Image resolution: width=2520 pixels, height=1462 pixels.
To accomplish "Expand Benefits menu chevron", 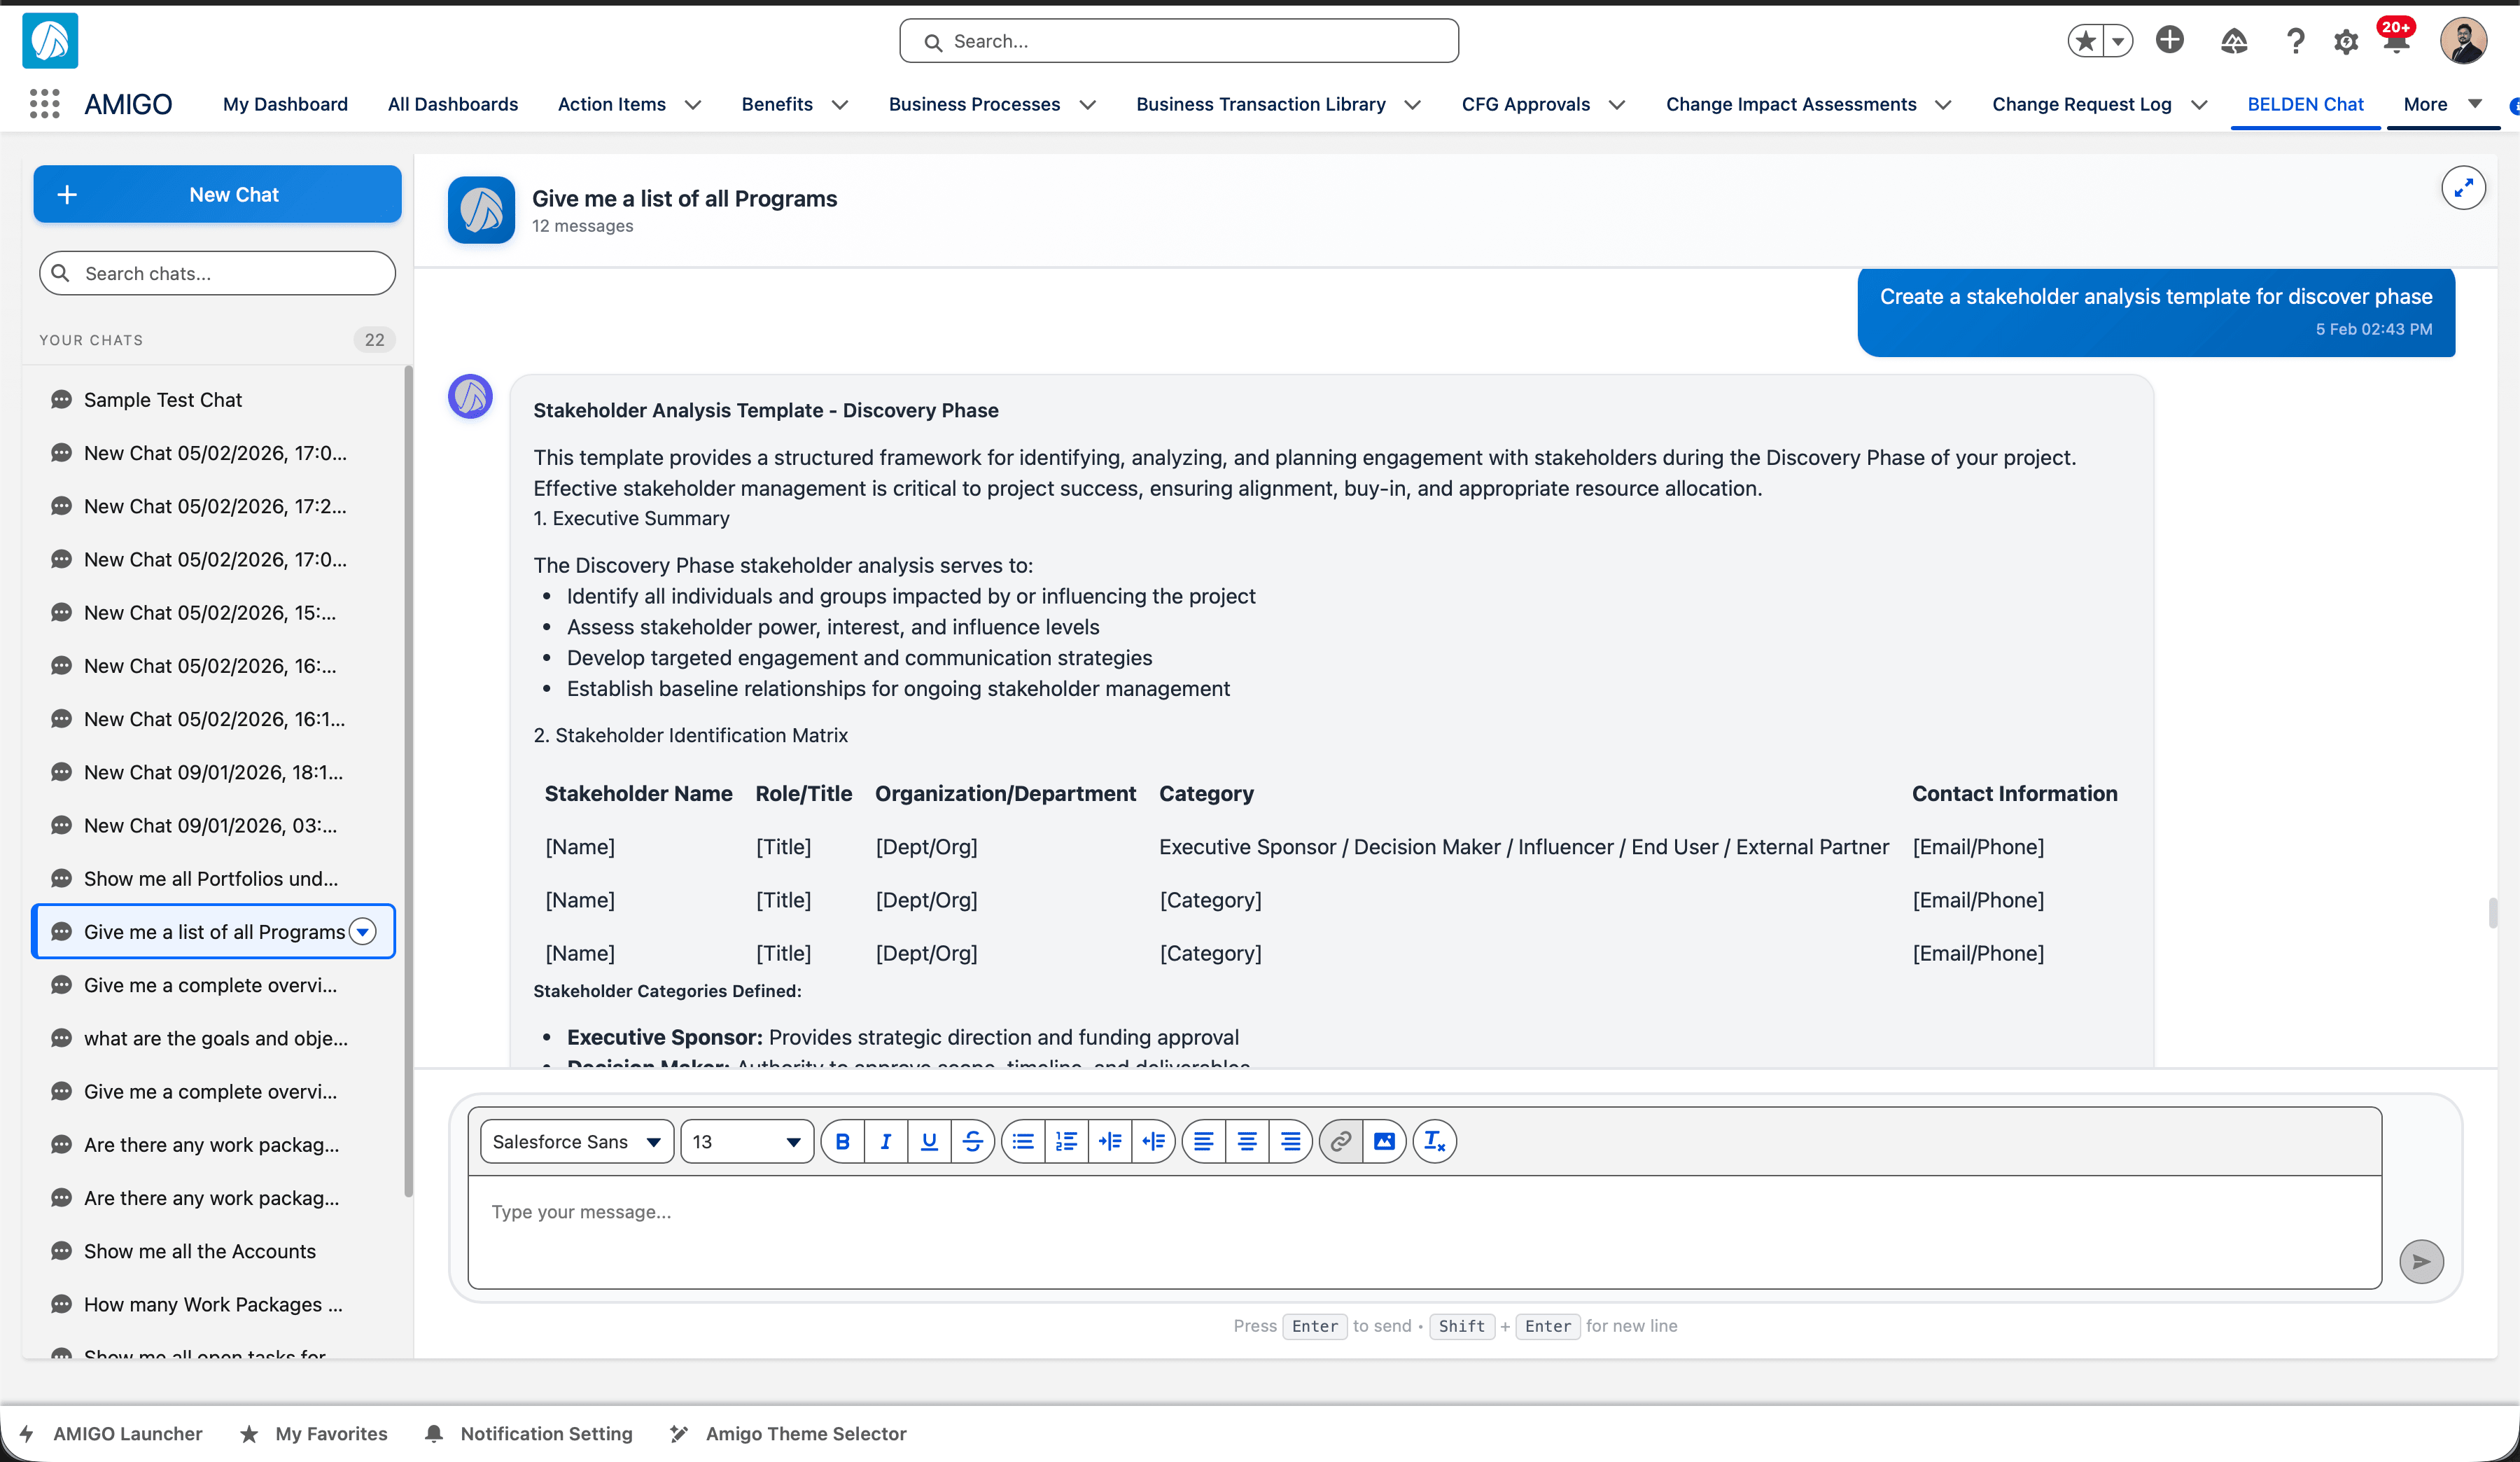I will tap(840, 105).
